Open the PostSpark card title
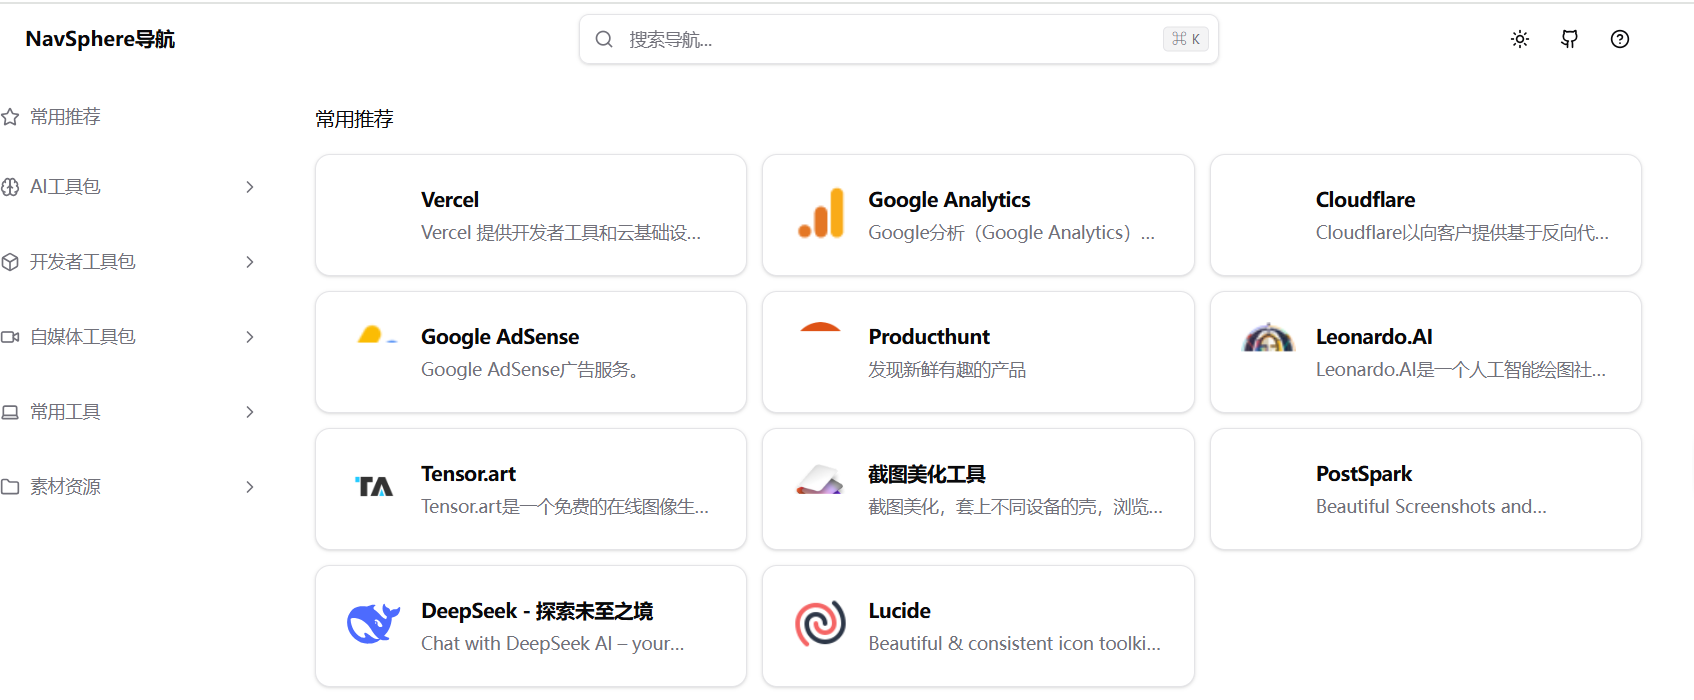 [1364, 474]
